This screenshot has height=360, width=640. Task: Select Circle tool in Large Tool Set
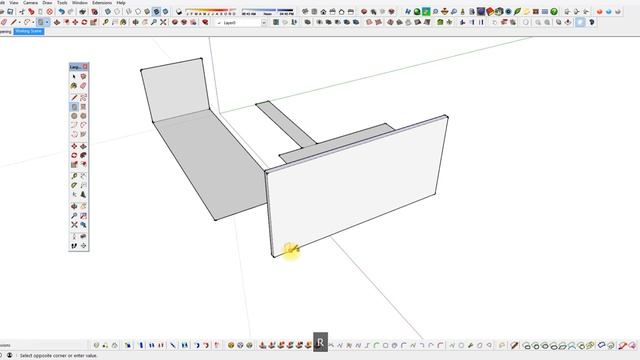click(x=74, y=116)
